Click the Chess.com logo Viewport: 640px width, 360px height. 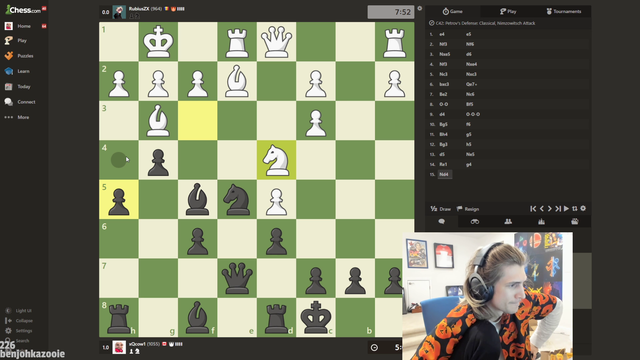coord(23,10)
